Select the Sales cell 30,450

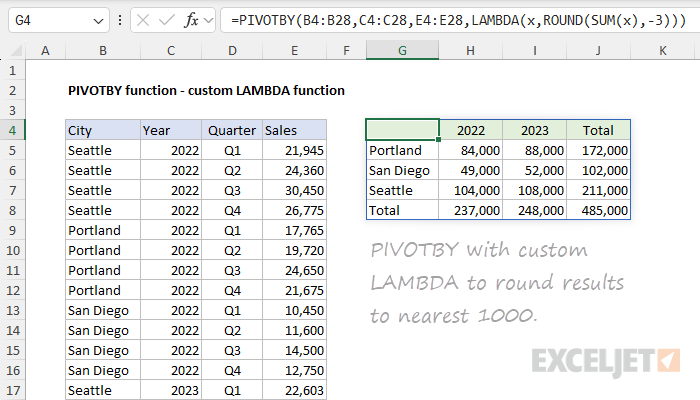click(x=294, y=190)
